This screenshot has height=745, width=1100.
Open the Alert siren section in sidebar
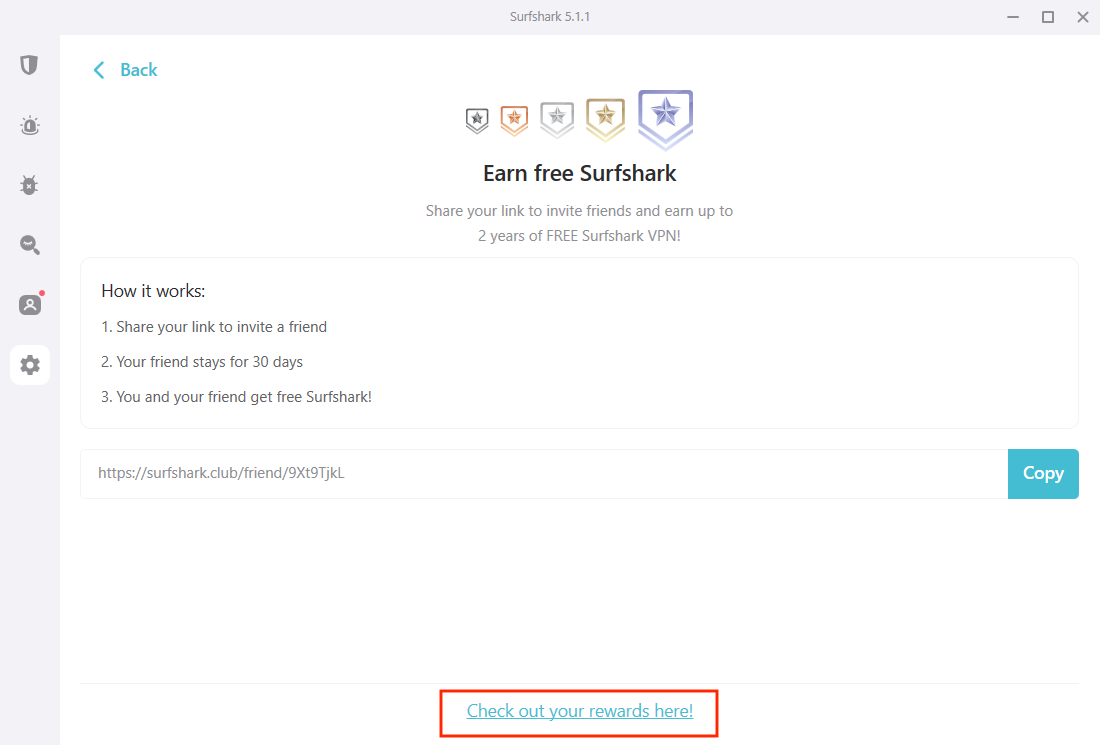tap(29, 126)
